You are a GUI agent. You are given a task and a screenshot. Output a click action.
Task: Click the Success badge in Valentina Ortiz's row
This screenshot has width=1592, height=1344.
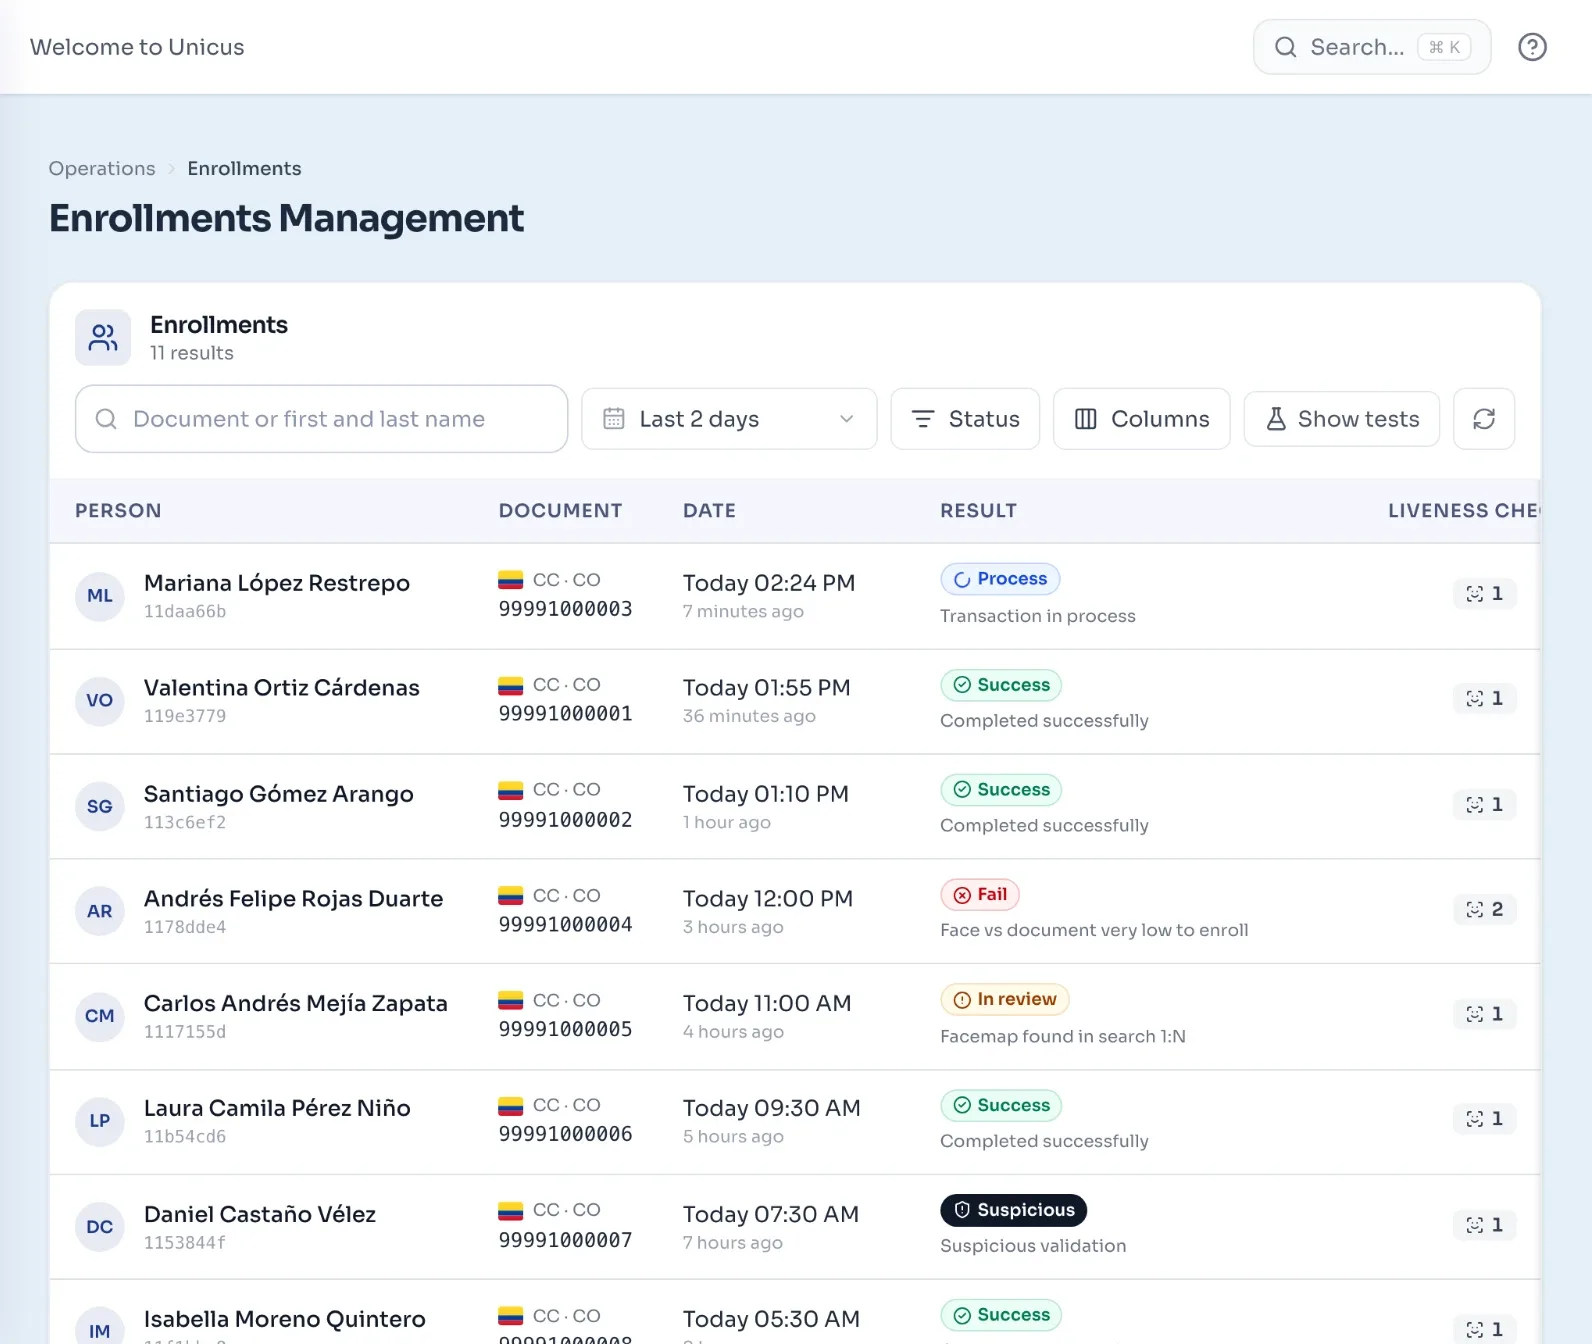(x=1001, y=686)
